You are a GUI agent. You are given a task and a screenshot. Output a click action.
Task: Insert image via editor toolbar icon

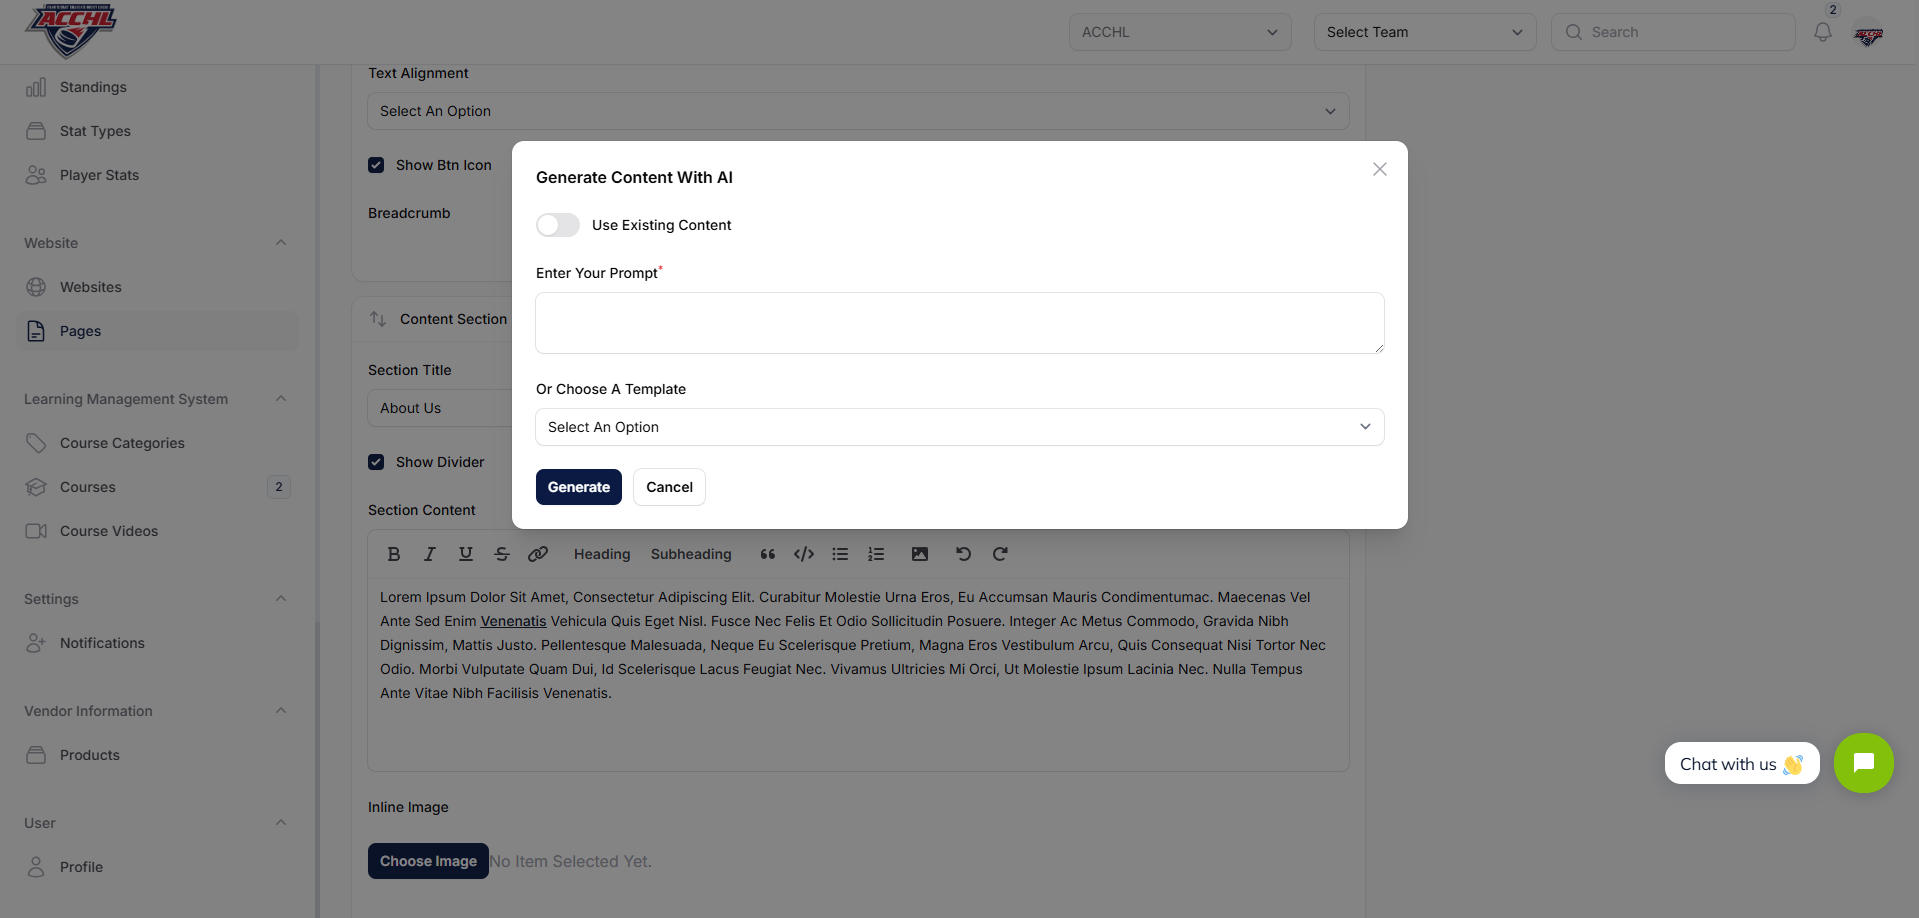tap(920, 554)
